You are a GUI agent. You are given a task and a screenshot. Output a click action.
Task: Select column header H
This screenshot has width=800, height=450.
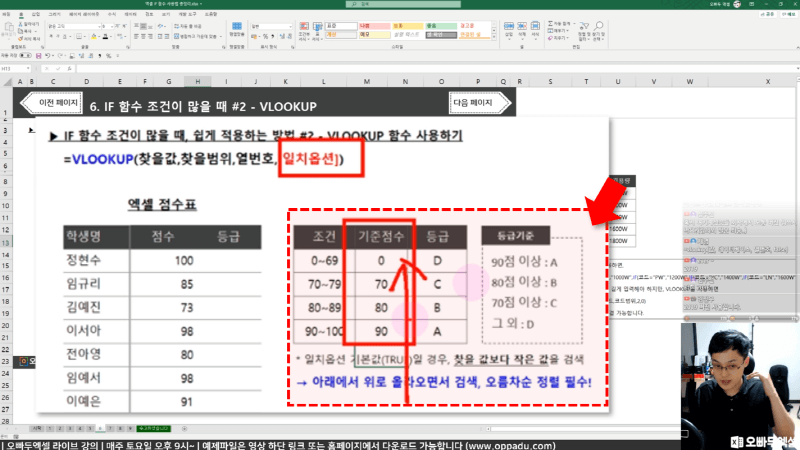(197, 81)
